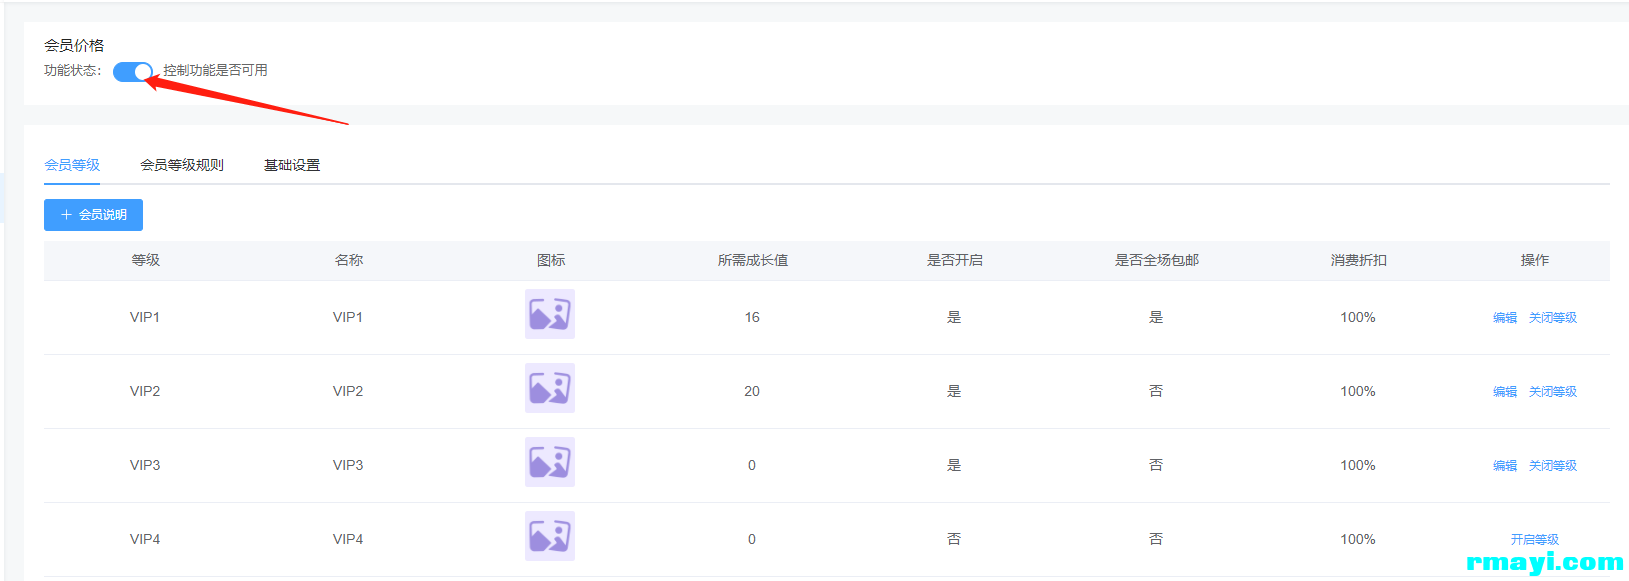Click the 消费折扣 column header
This screenshot has height=581, width=1629.
tap(1358, 261)
